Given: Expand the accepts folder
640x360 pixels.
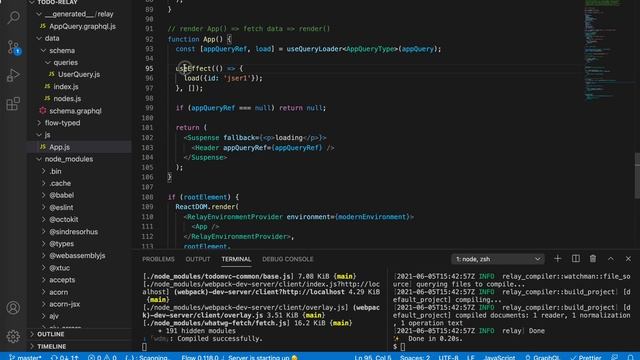Looking at the screenshot, I should click(x=62, y=280).
